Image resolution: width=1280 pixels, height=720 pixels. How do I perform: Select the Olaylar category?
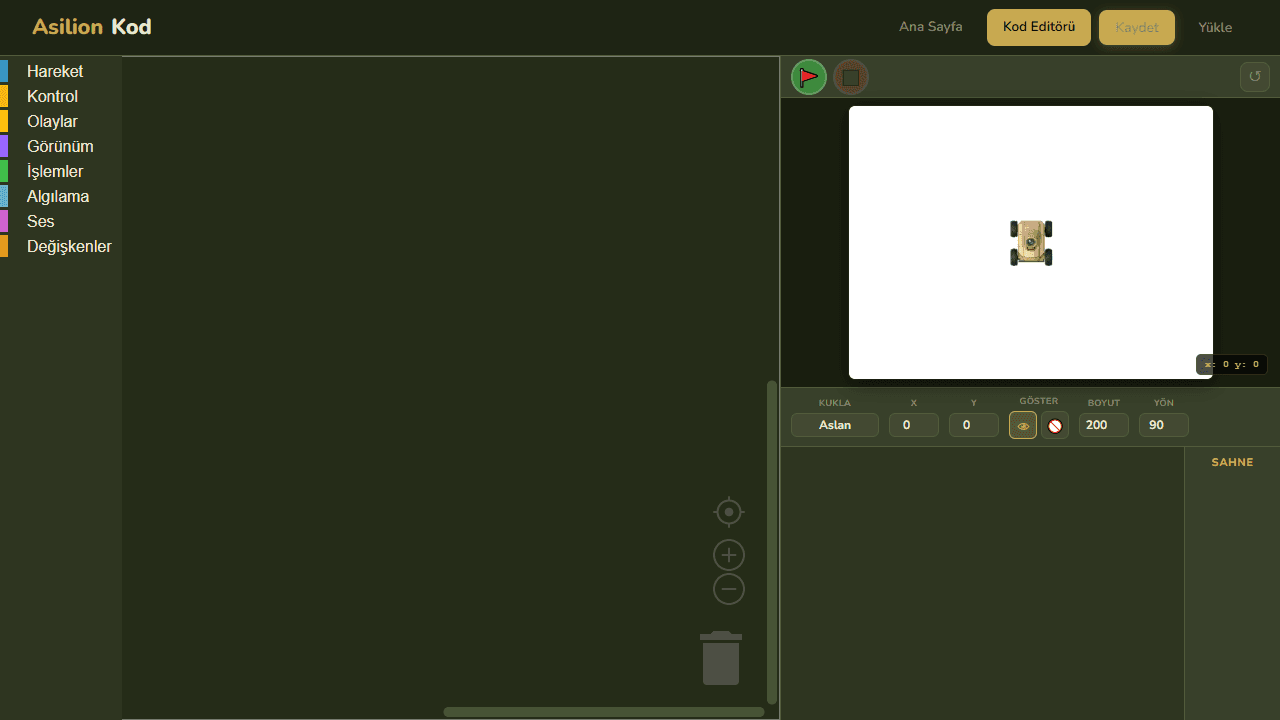pos(52,121)
